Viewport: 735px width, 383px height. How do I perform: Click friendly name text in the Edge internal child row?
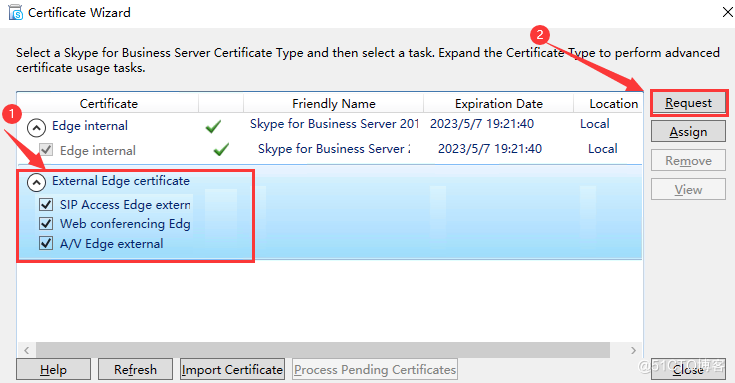(334, 149)
